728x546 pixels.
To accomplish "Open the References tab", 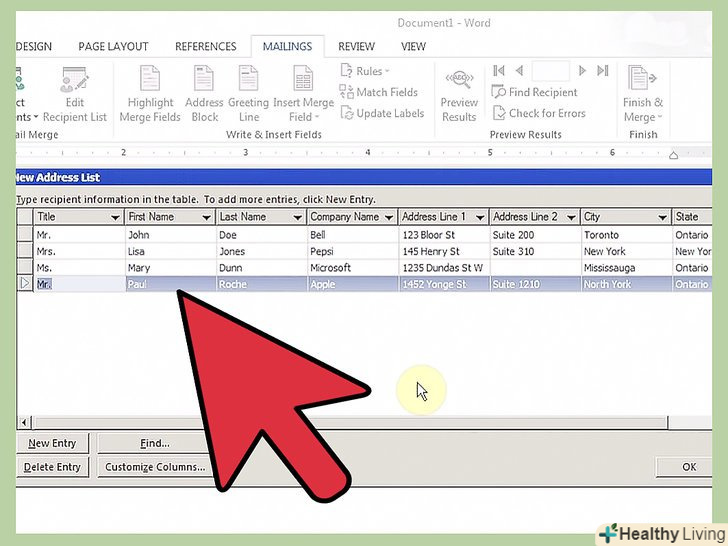I will (205, 46).
